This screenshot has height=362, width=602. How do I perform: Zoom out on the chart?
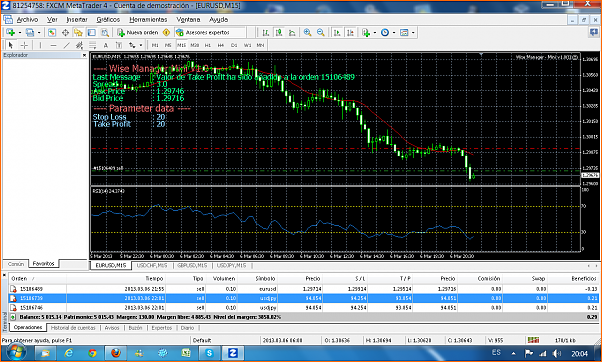[x=321, y=33]
